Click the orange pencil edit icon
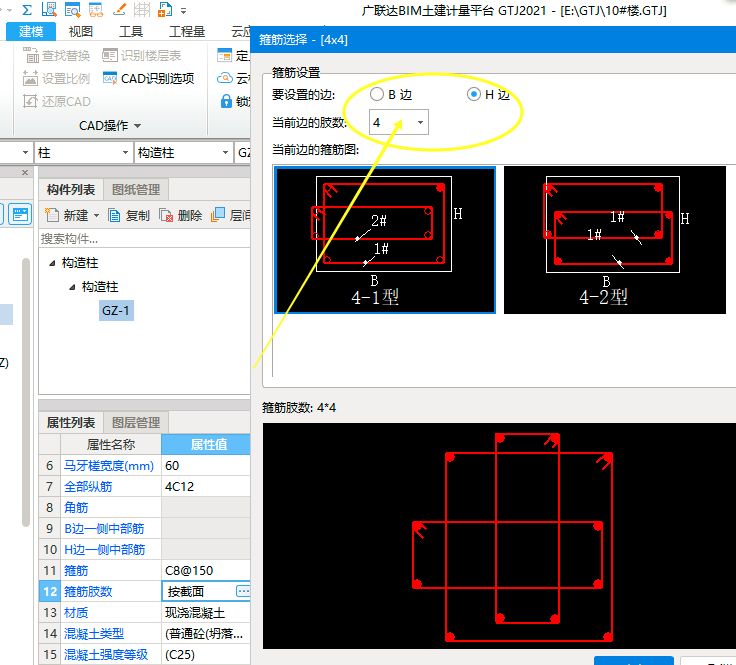 (119, 9)
